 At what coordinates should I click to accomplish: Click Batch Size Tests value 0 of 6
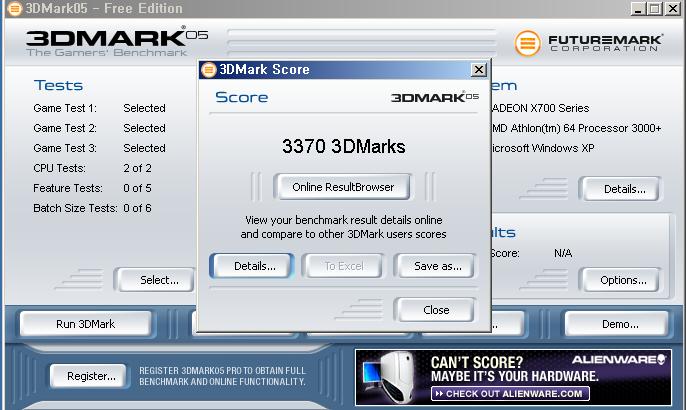pos(137,208)
